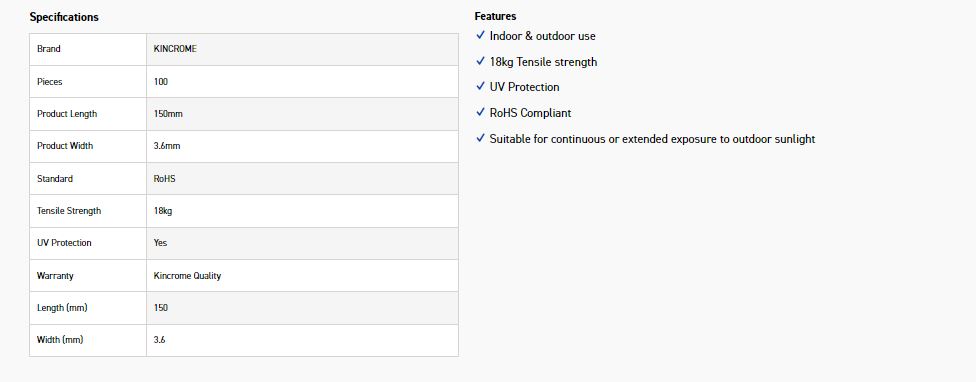The width and height of the screenshot is (976, 382).
Task: Click the checkmark icon beside UV Protection feature
Action: 480,86
